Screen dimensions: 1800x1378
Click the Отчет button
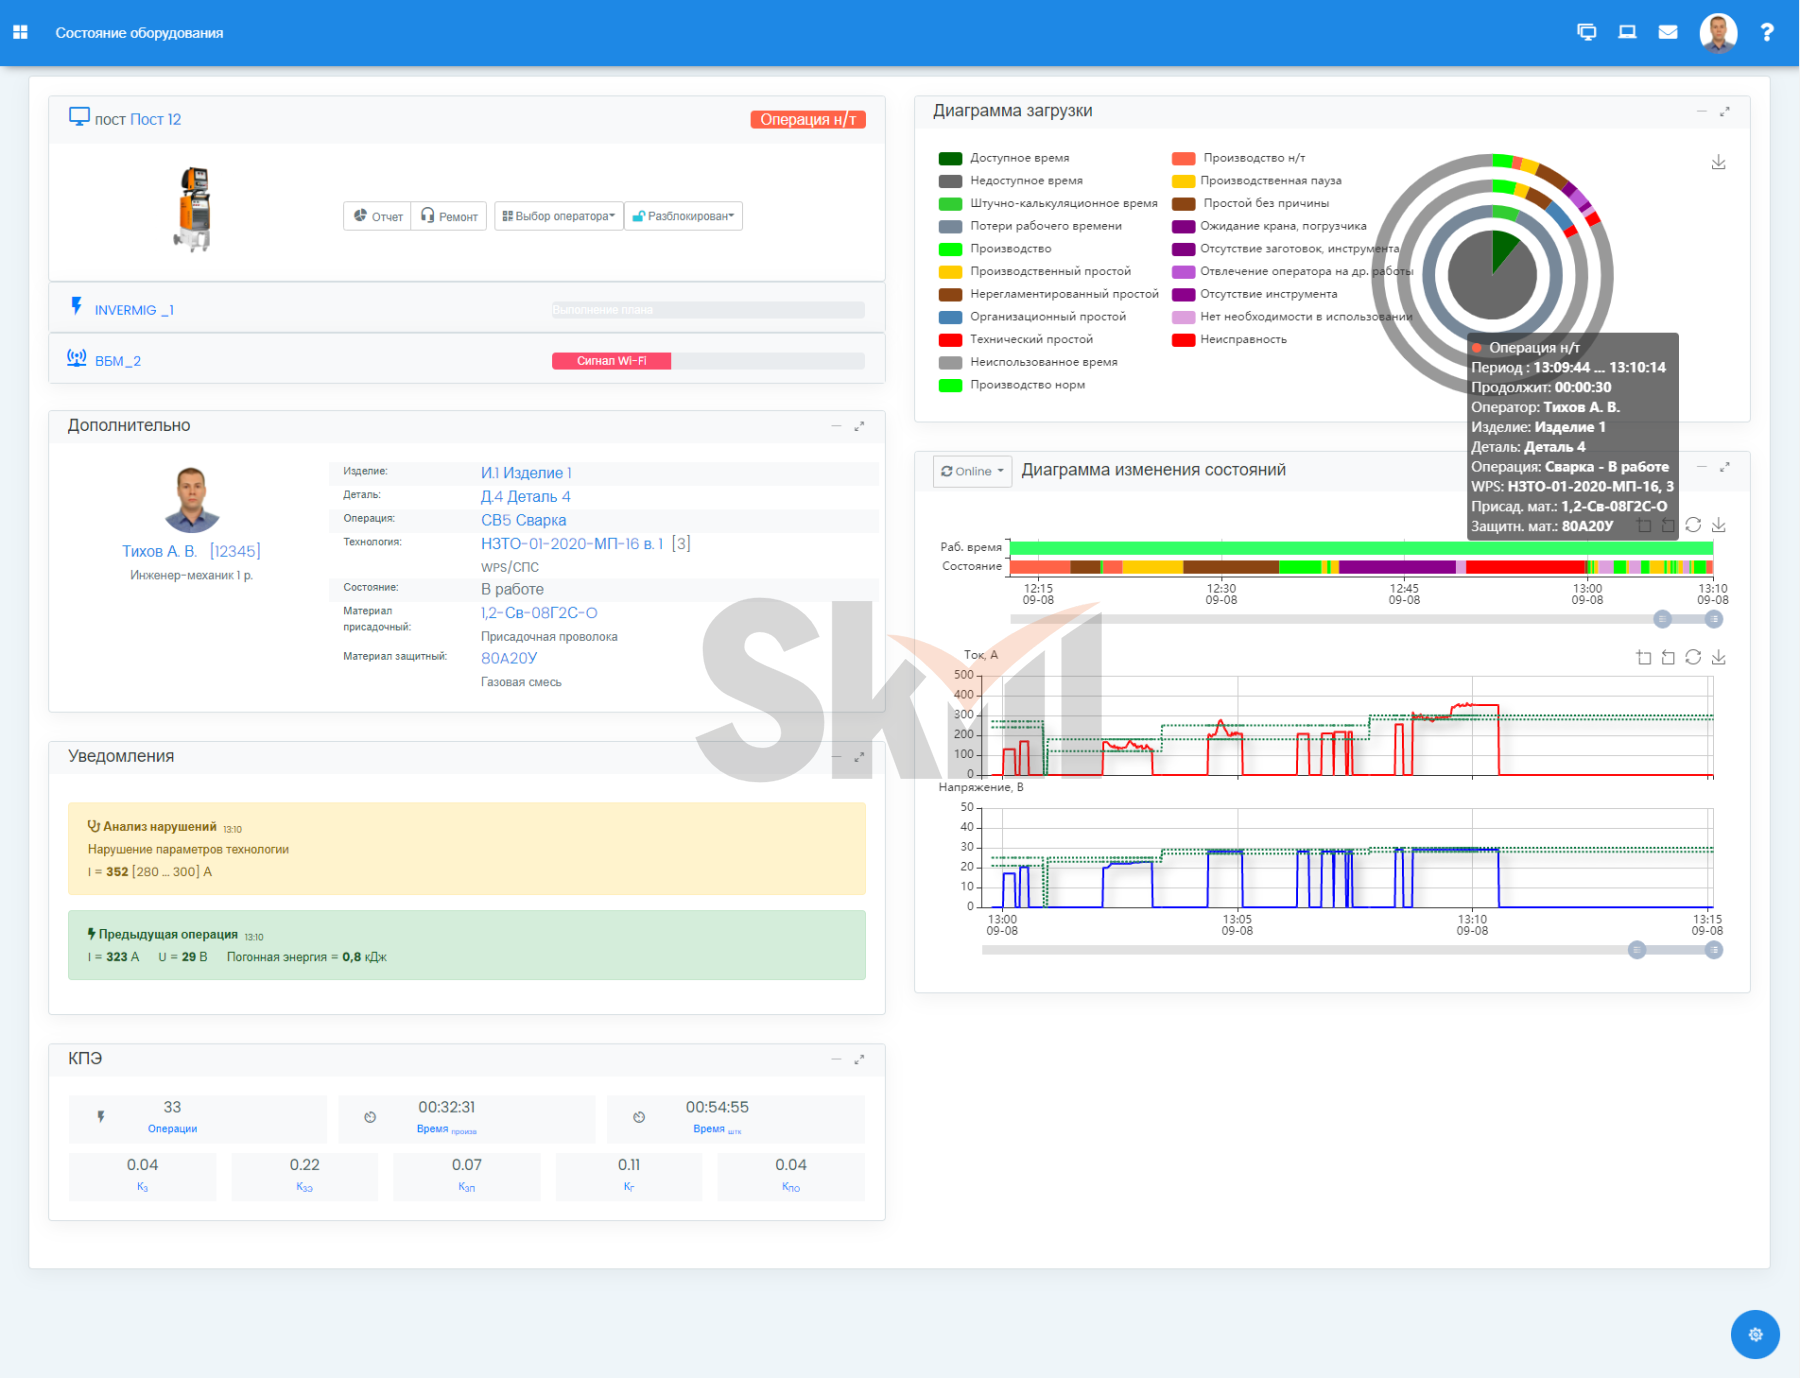pos(377,216)
